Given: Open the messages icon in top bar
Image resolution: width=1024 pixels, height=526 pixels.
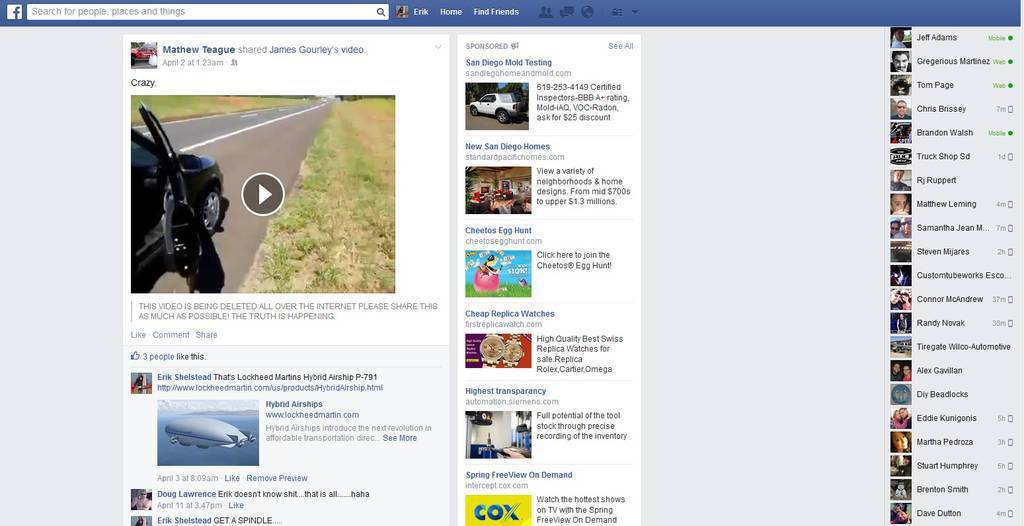Looking at the screenshot, I should tap(567, 12).
